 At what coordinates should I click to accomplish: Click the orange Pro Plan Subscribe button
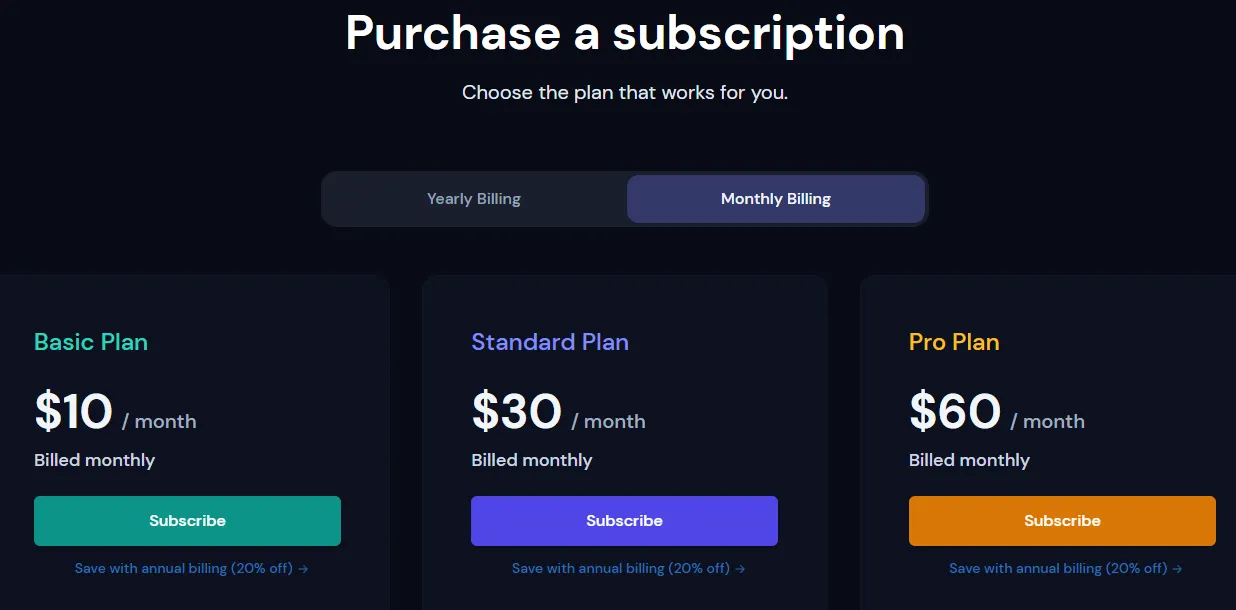(1062, 521)
